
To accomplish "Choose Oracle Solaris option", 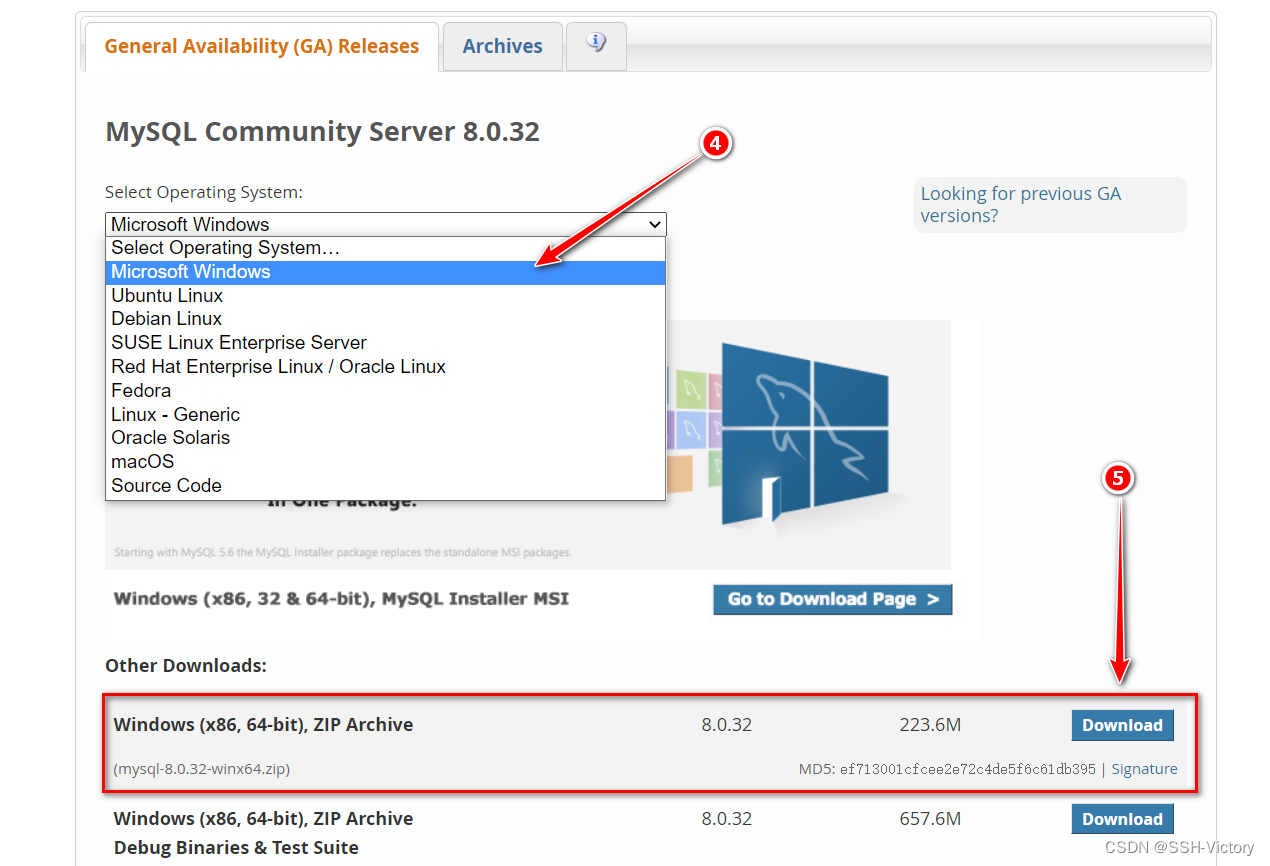I will 385,438.
